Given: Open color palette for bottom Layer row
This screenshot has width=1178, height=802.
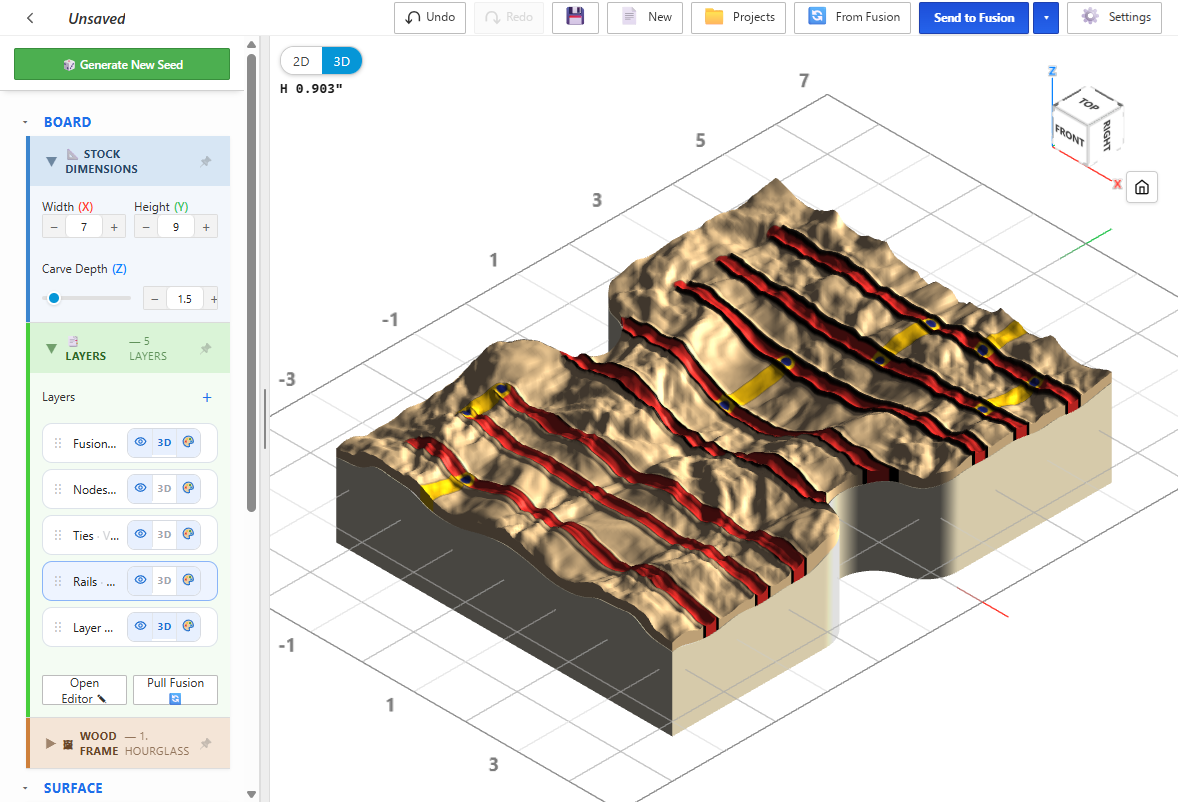Looking at the screenshot, I should point(189,626).
